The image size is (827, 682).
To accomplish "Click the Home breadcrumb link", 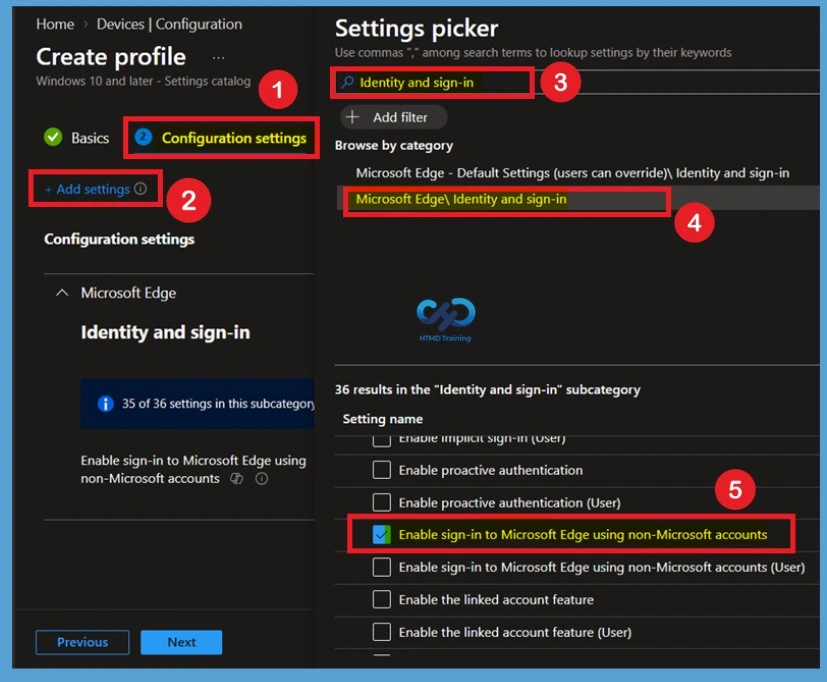I will tap(55, 24).
